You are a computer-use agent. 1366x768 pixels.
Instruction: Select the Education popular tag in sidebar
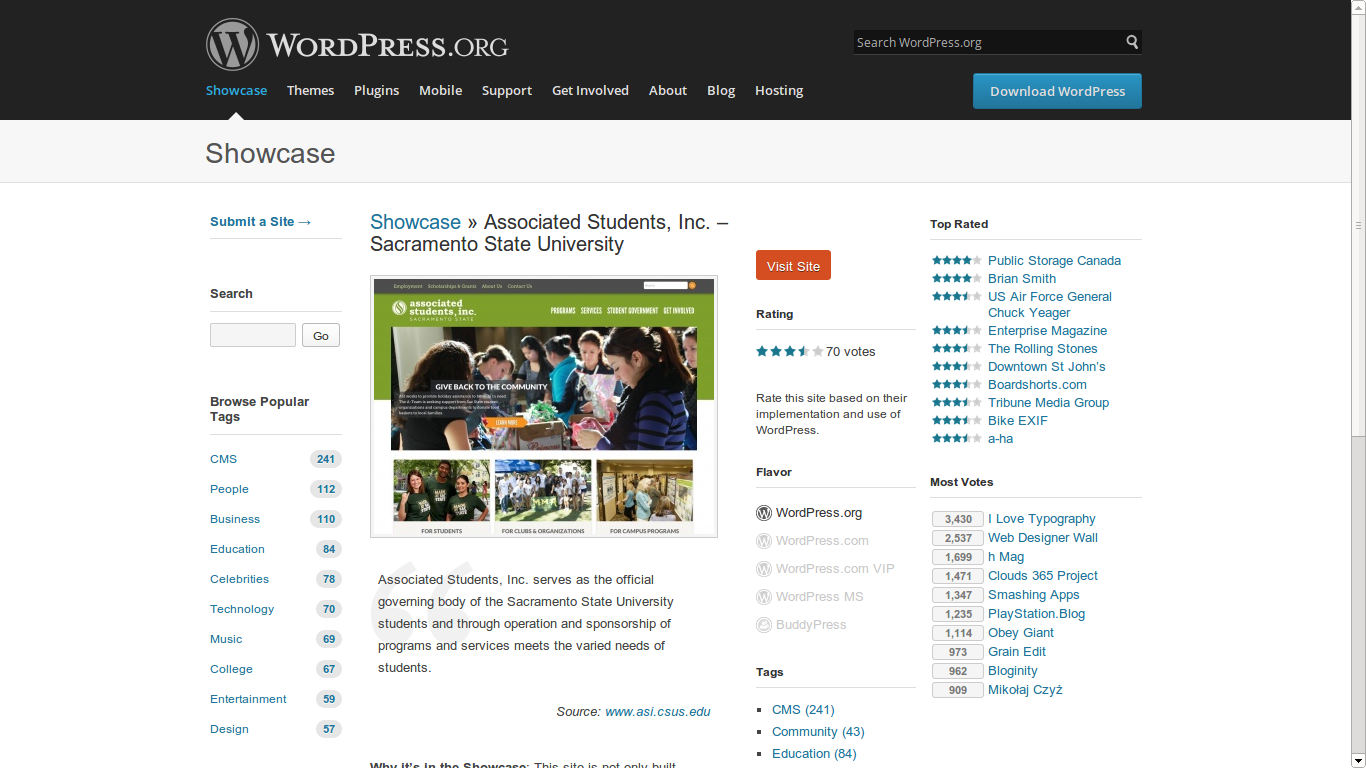pyautogui.click(x=237, y=549)
